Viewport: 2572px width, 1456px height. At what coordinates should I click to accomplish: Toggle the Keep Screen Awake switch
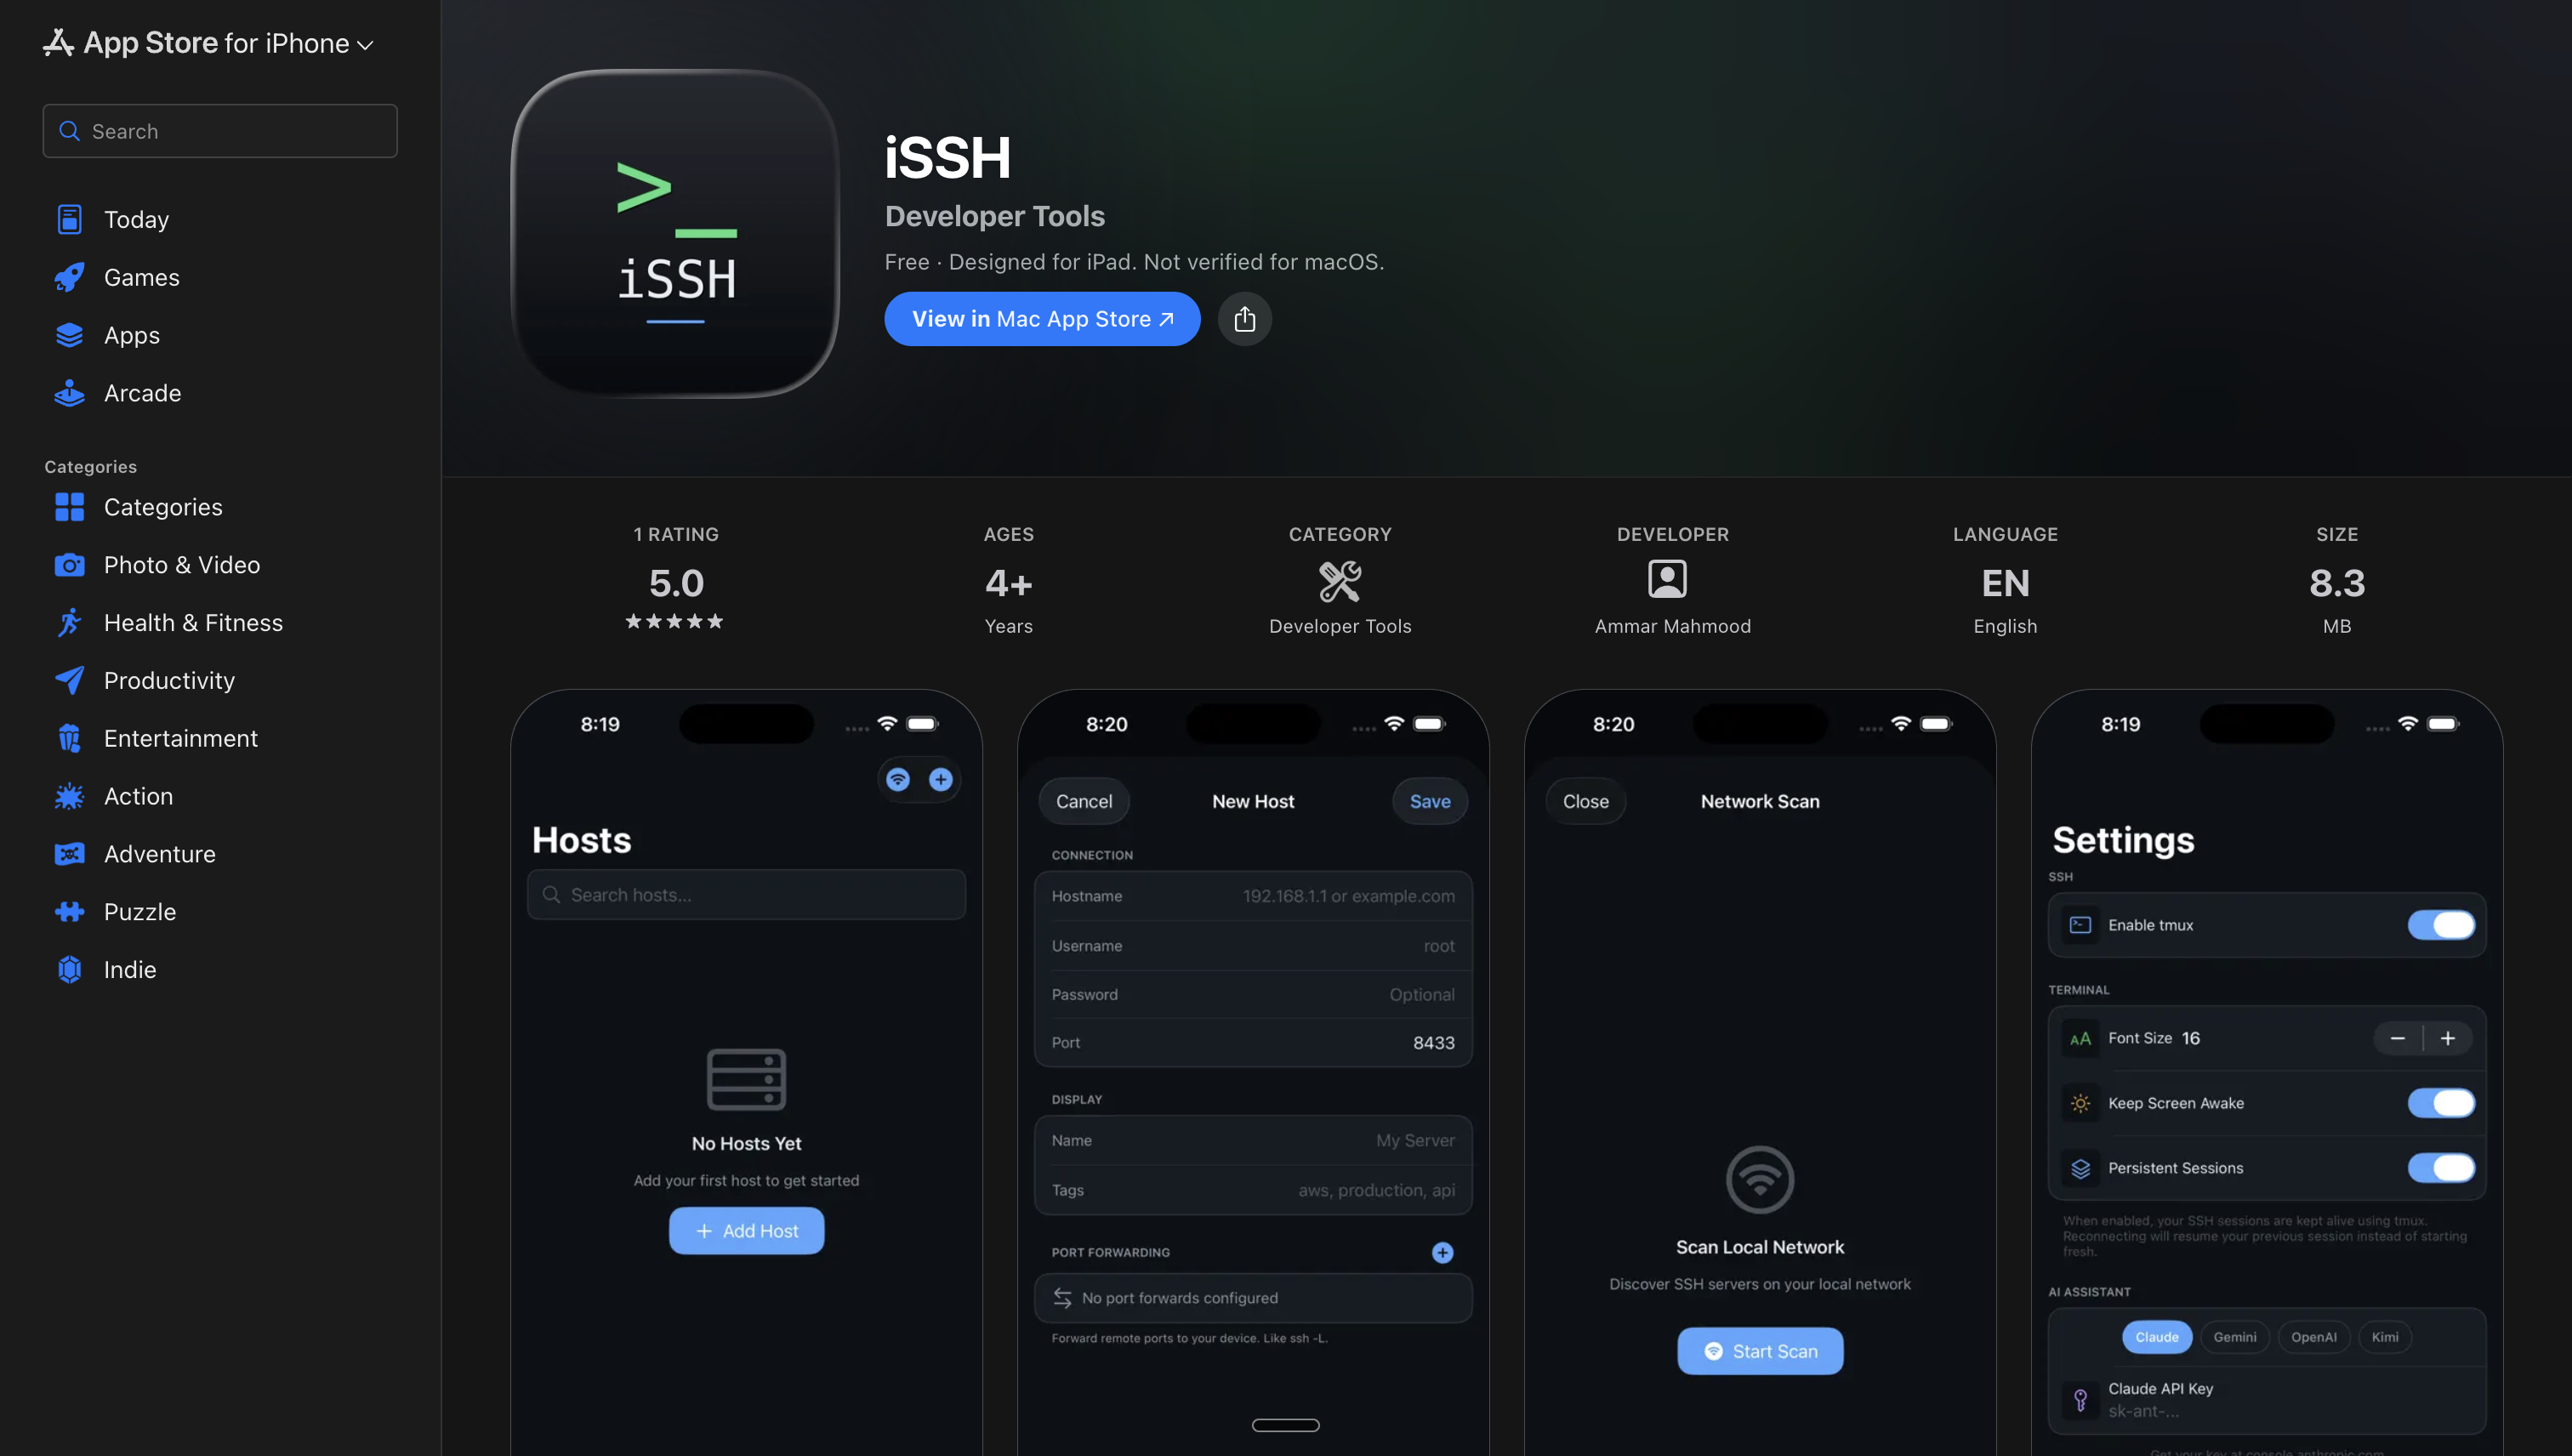2441,1103
